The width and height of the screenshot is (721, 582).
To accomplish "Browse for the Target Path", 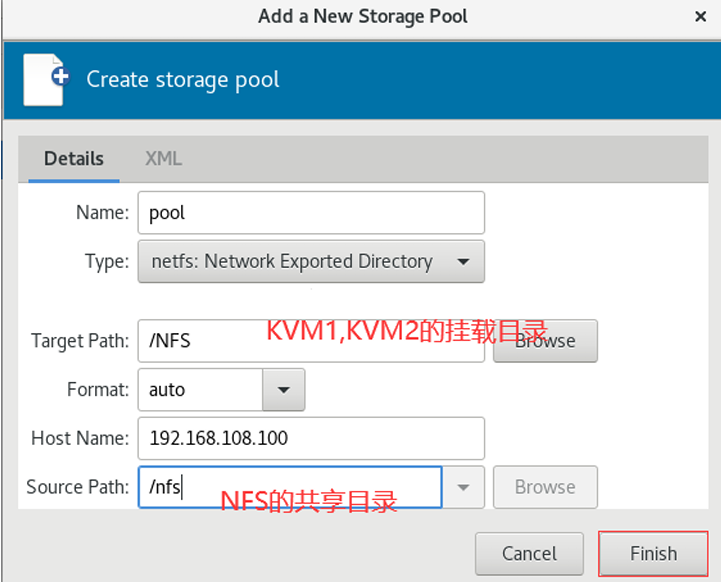I will (545, 341).
